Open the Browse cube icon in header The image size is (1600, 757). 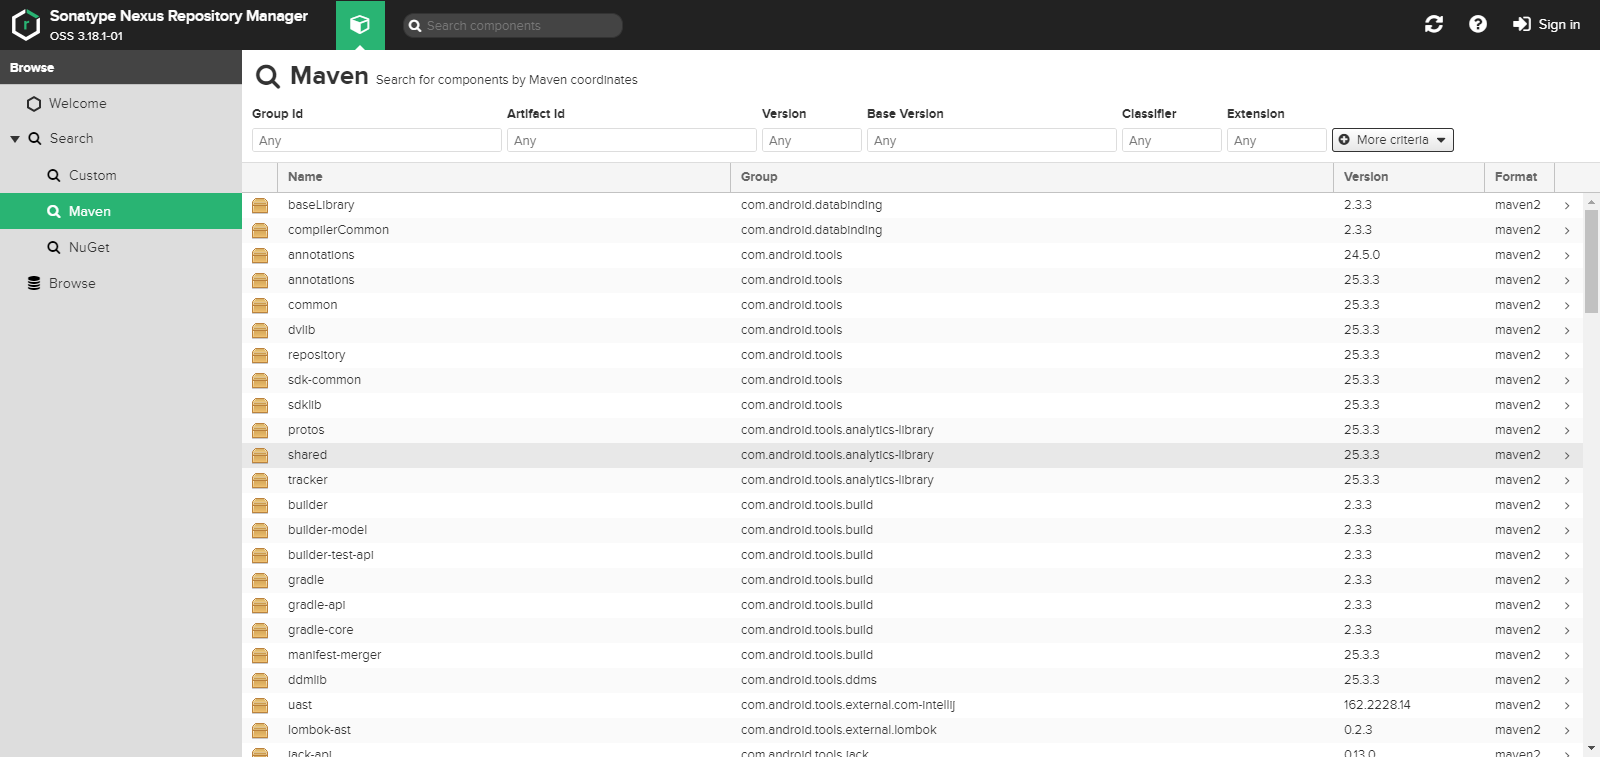[x=360, y=25]
